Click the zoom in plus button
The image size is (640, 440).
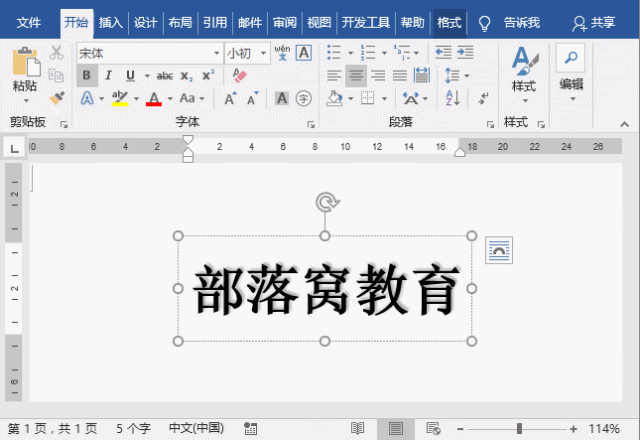click(573, 429)
